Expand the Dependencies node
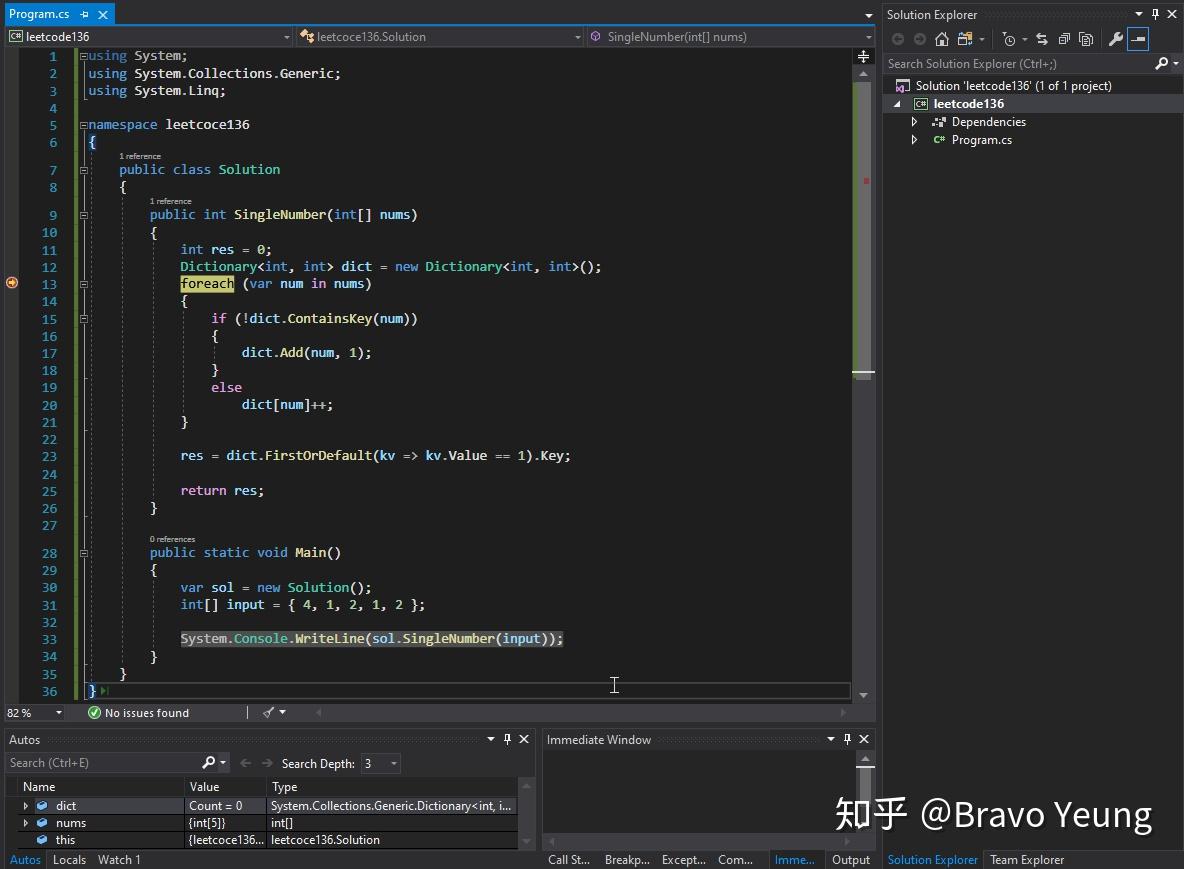1184x869 pixels. click(x=914, y=122)
